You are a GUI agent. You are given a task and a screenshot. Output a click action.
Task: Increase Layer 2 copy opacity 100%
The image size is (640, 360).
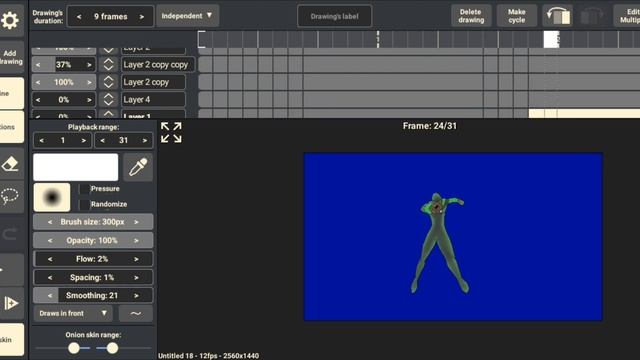point(89,82)
